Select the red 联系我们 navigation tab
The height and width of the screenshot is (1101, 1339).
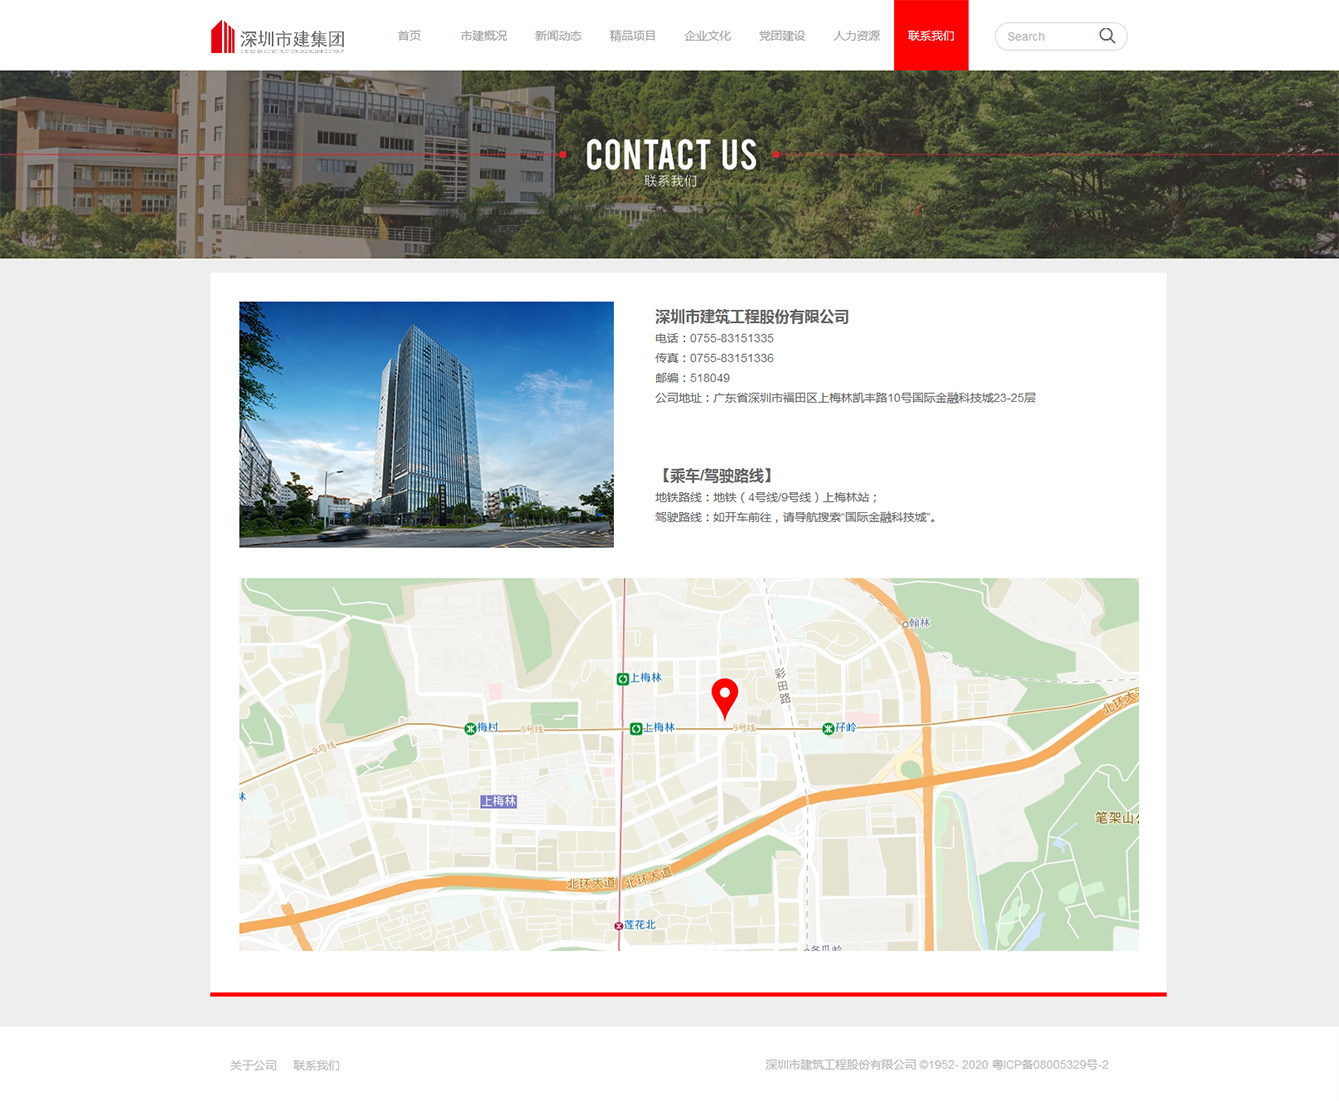[930, 36]
